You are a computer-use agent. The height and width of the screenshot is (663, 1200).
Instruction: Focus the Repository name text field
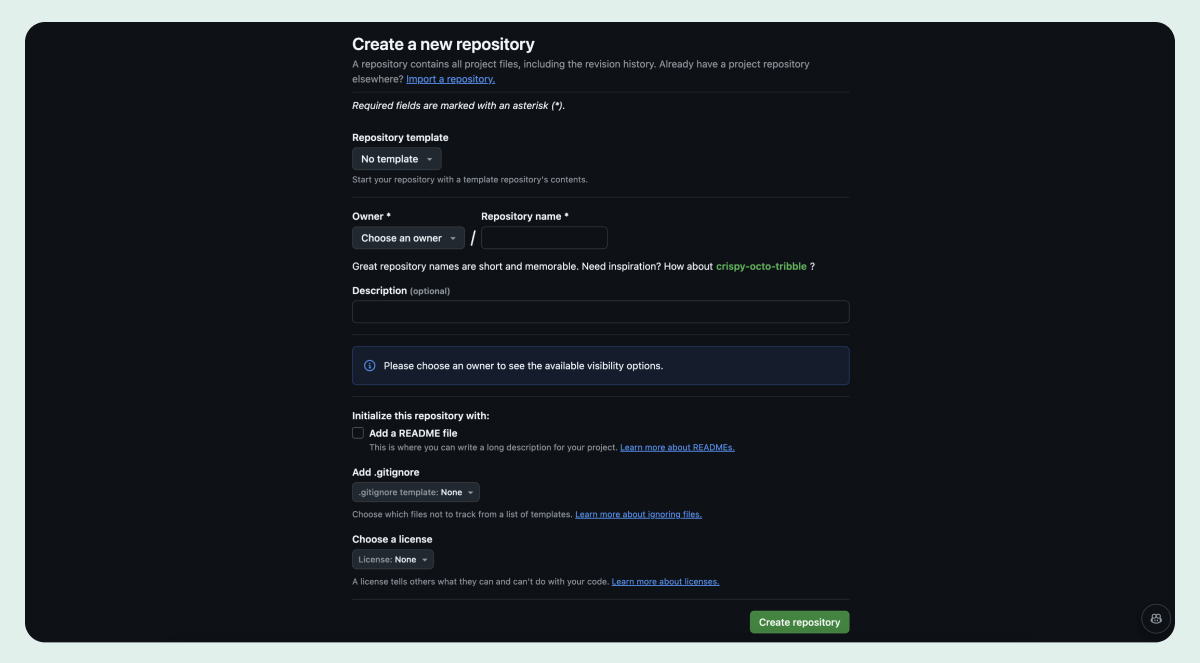544,238
